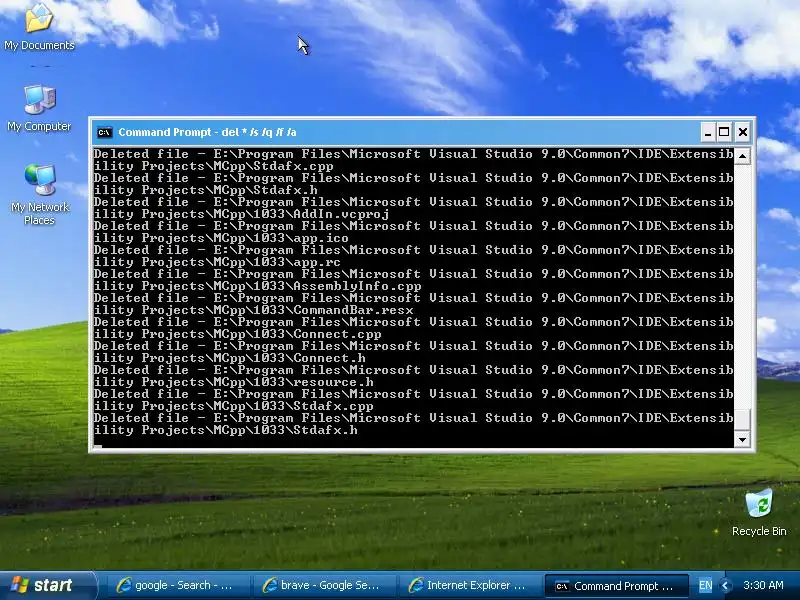Click Command Prompt title text 'del * /s /q /f /a'
This screenshot has height=600, width=800.
coord(259,132)
